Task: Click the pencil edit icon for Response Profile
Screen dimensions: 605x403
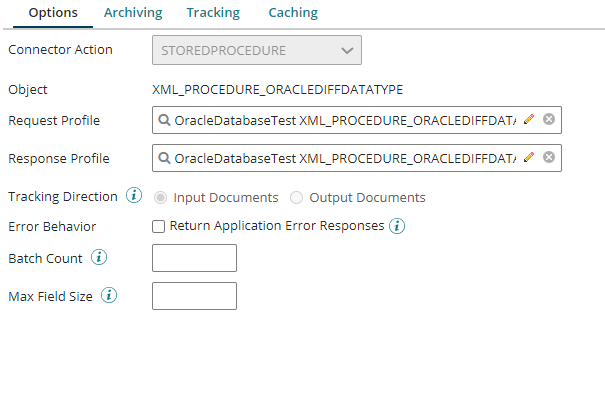Action: (x=529, y=158)
